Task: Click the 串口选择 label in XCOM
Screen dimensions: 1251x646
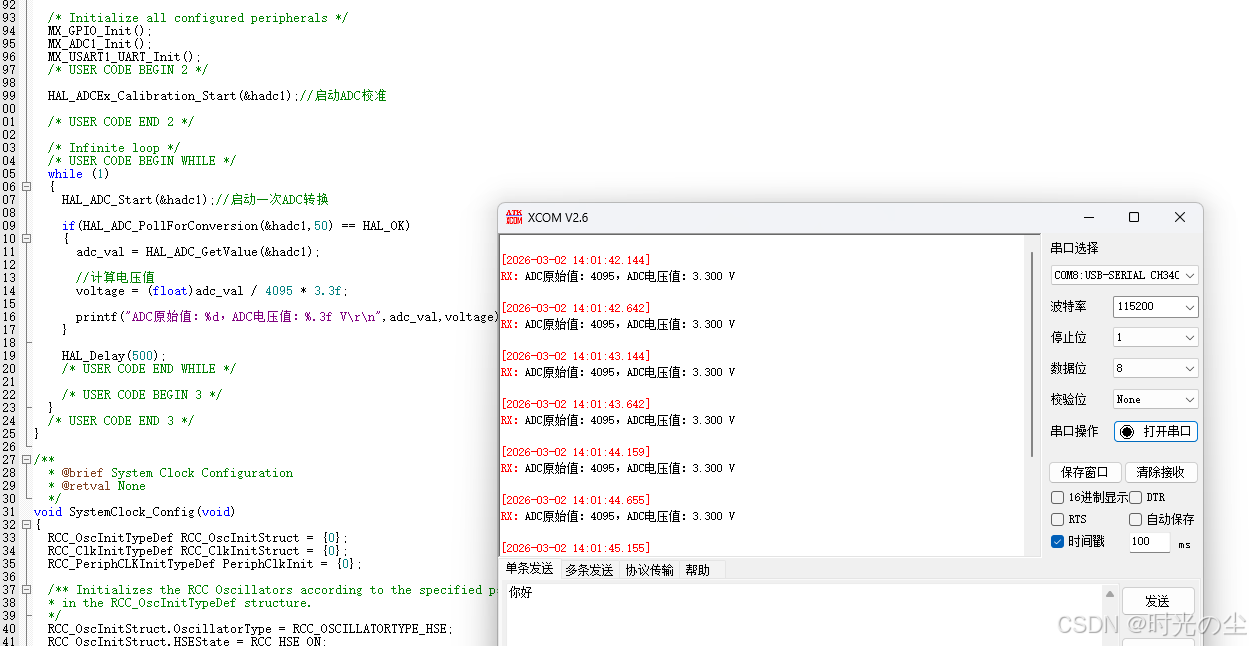Action: (x=1075, y=248)
